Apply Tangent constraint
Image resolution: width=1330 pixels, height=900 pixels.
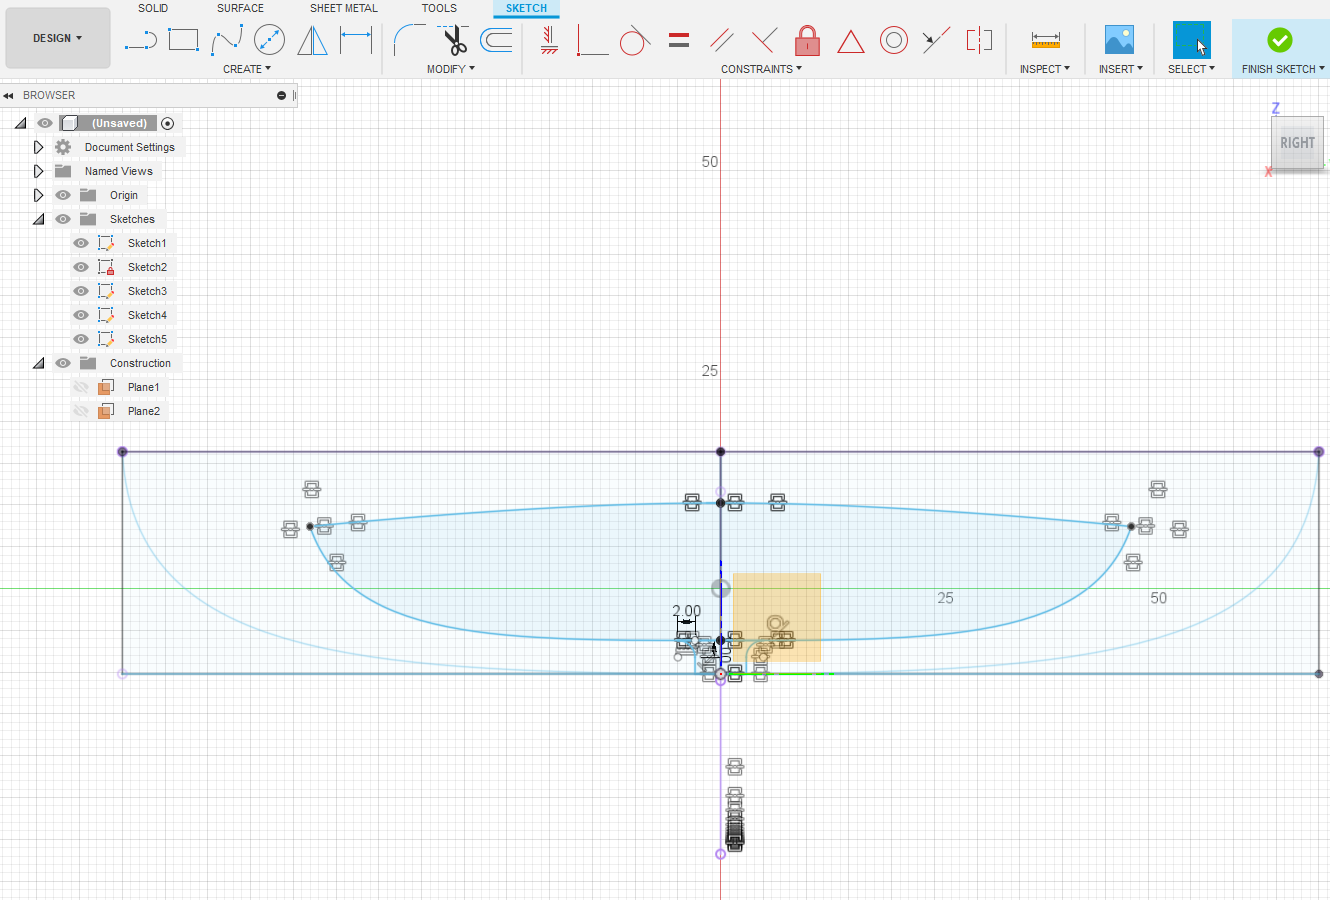point(635,40)
